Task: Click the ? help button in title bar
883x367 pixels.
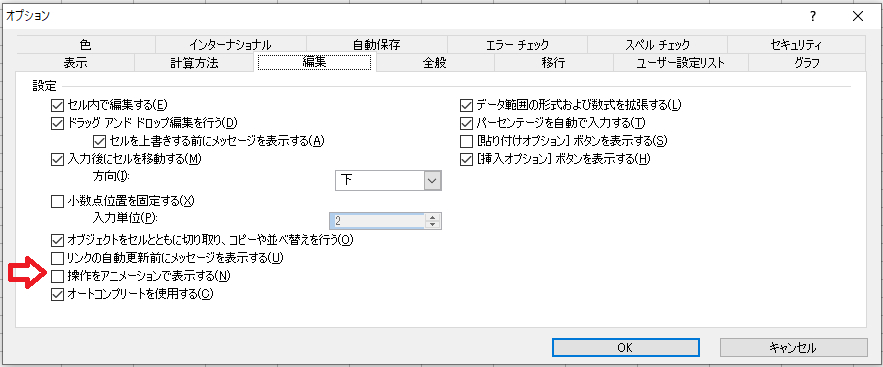Action: (813, 16)
